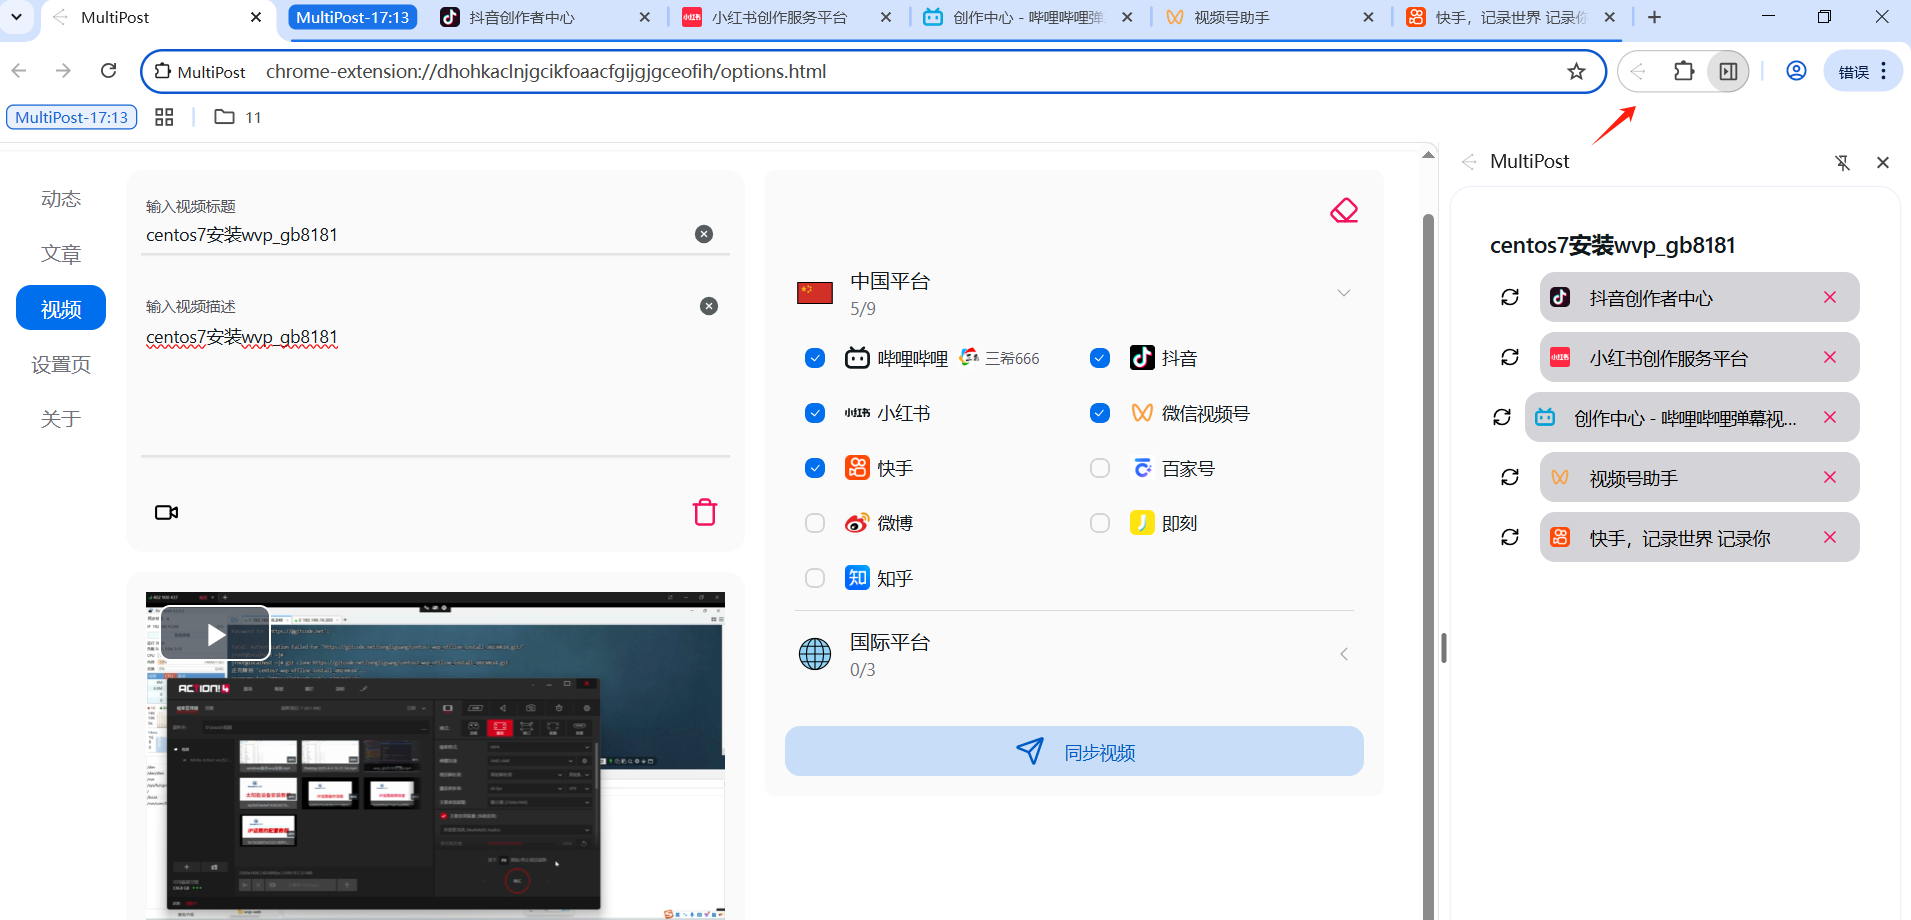
Task: Click the MultiPost-17:13 tab group label
Action: click(x=352, y=17)
